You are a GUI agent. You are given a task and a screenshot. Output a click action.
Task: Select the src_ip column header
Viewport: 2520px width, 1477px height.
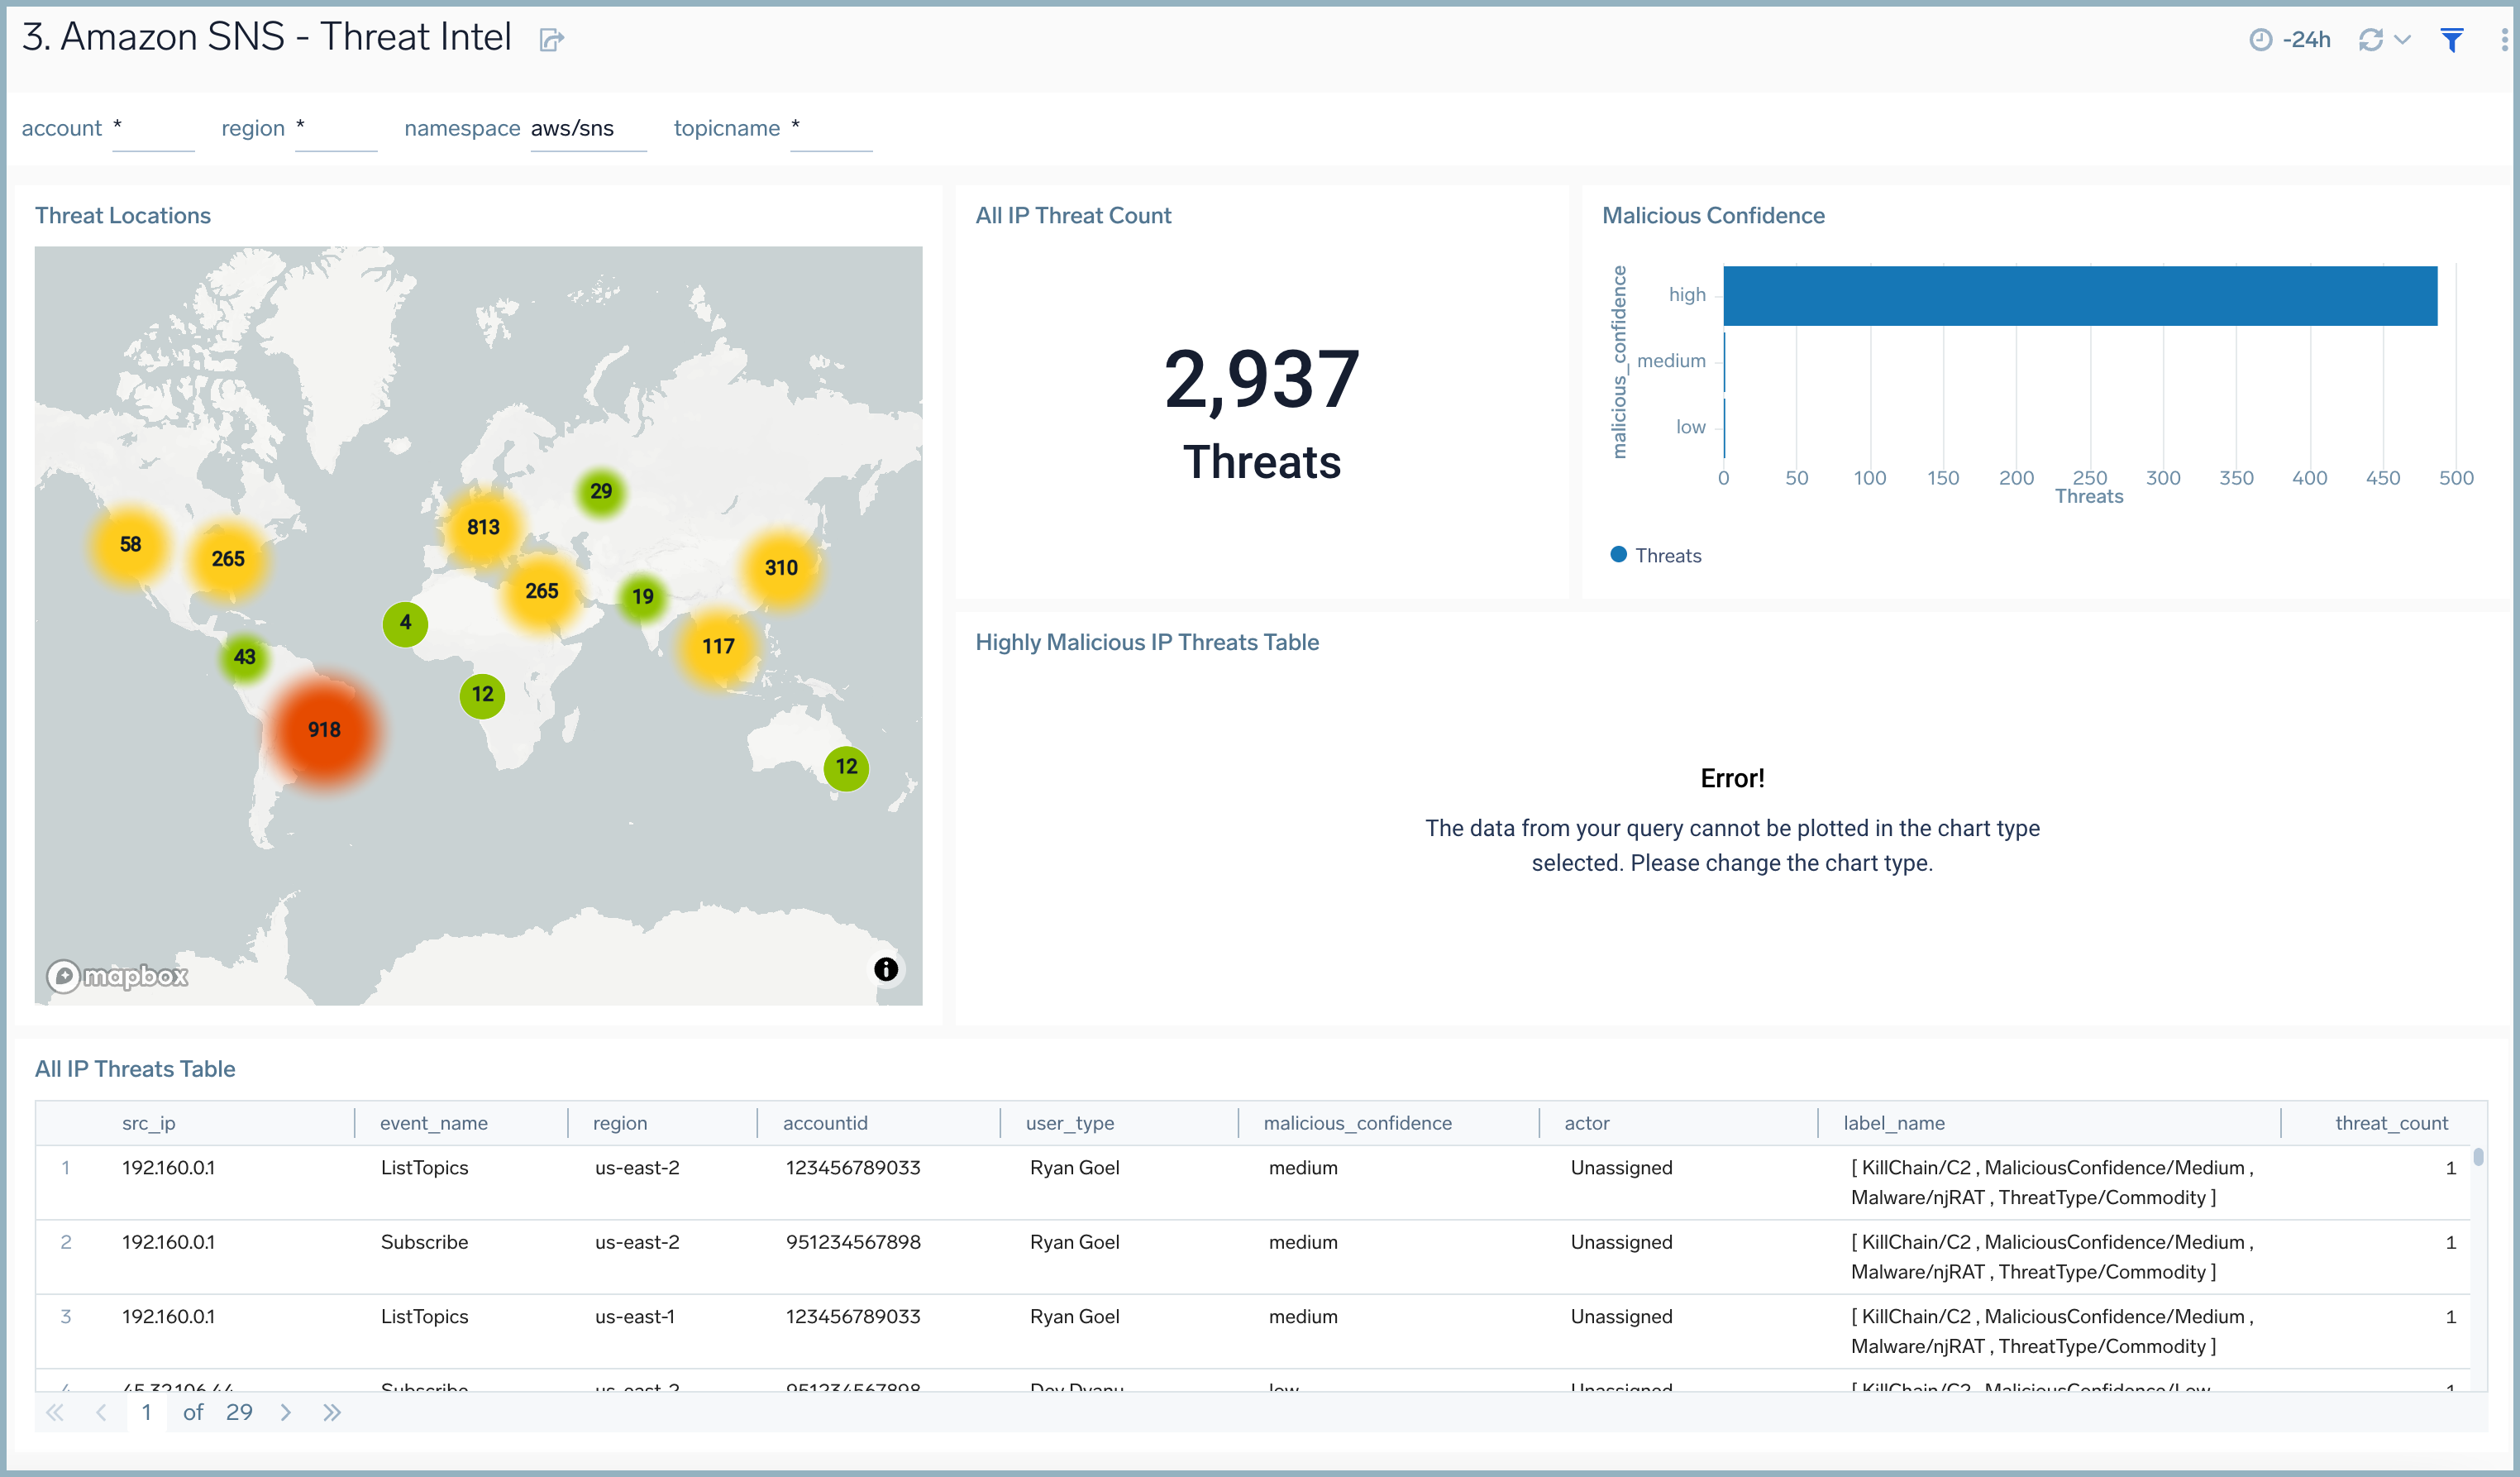coord(148,1122)
